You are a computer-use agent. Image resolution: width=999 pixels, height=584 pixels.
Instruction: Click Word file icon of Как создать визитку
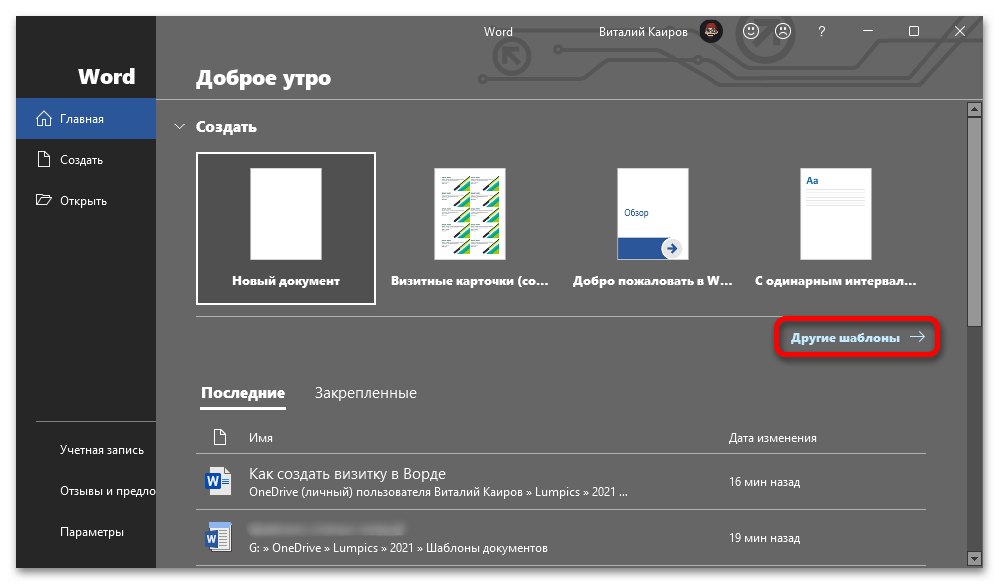point(218,481)
